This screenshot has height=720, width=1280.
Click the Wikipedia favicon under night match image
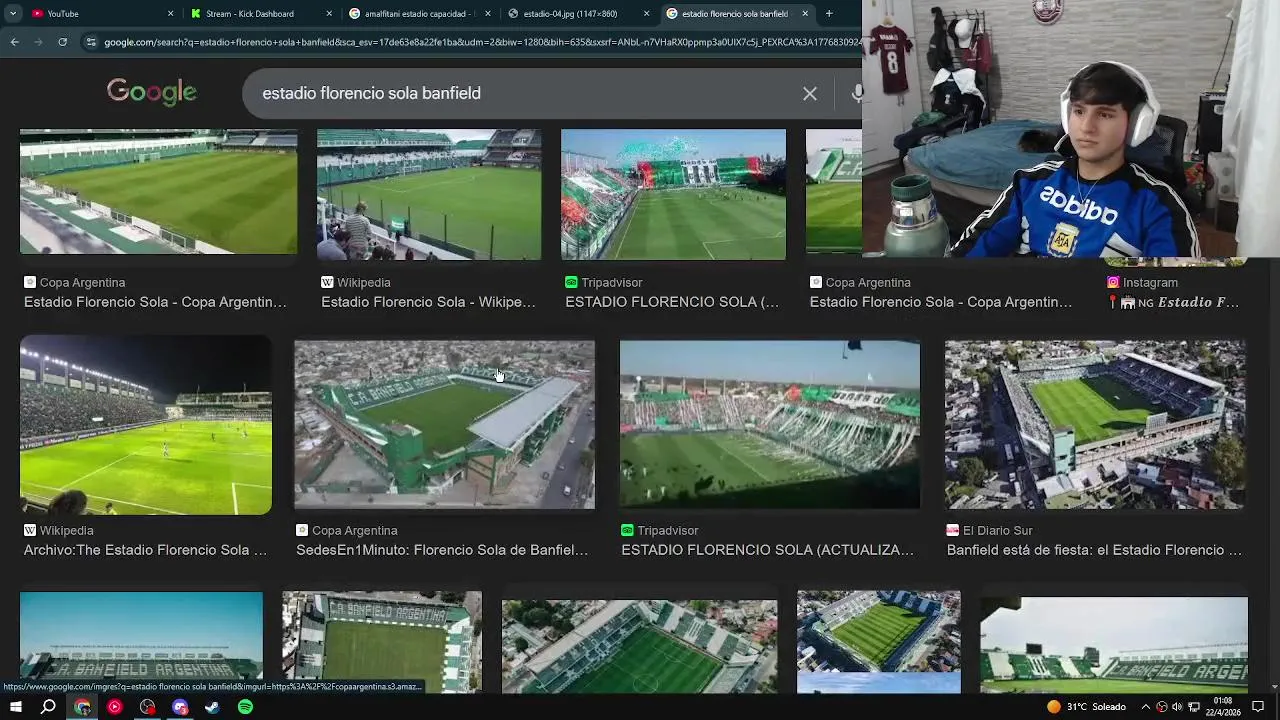(30, 531)
